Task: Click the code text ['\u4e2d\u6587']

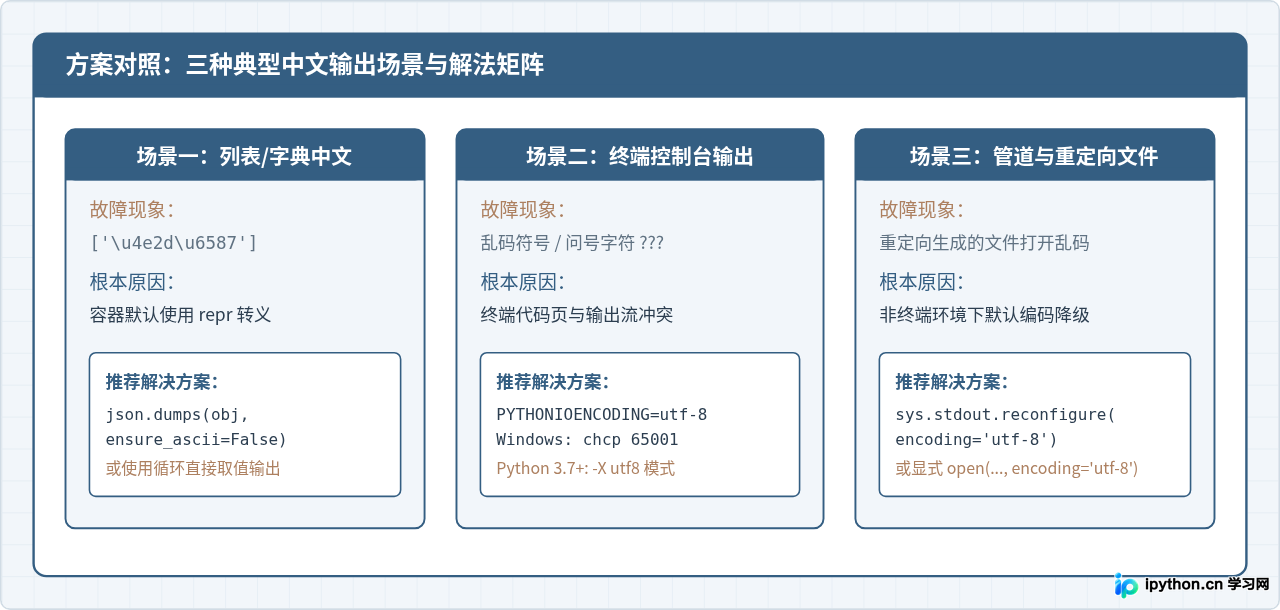Action: (174, 243)
